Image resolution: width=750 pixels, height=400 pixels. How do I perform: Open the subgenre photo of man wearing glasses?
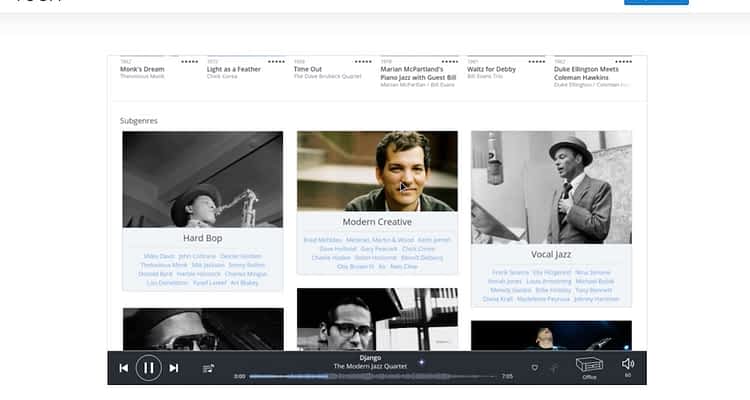click(377, 319)
